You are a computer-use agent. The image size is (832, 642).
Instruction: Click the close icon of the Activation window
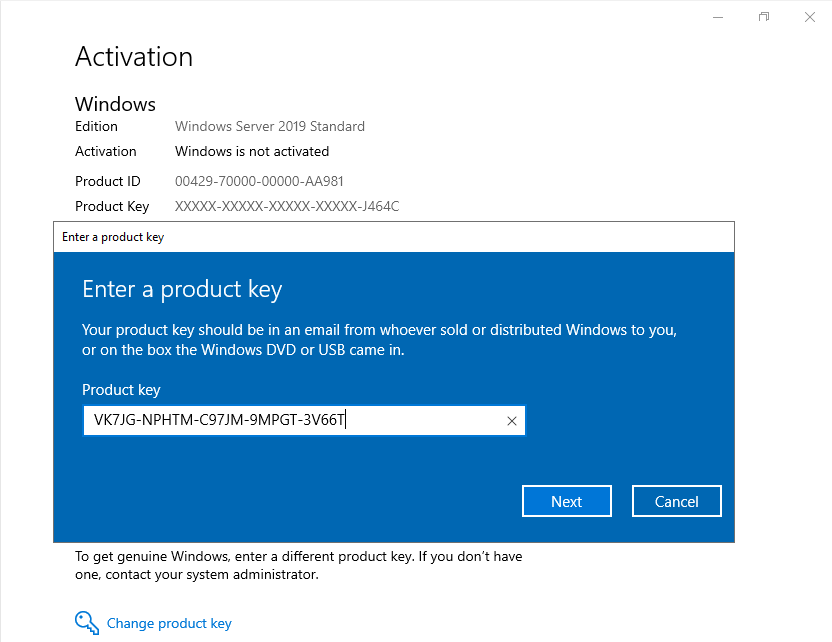point(809,16)
